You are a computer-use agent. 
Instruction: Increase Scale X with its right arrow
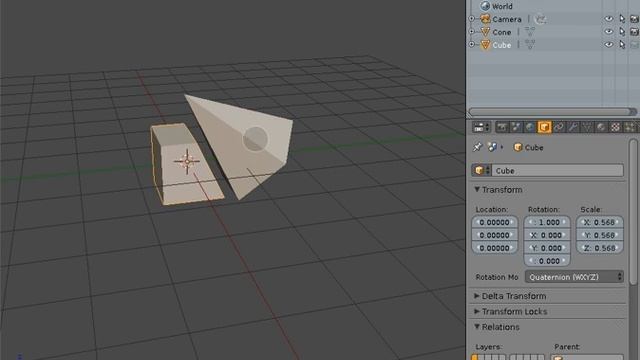618,222
